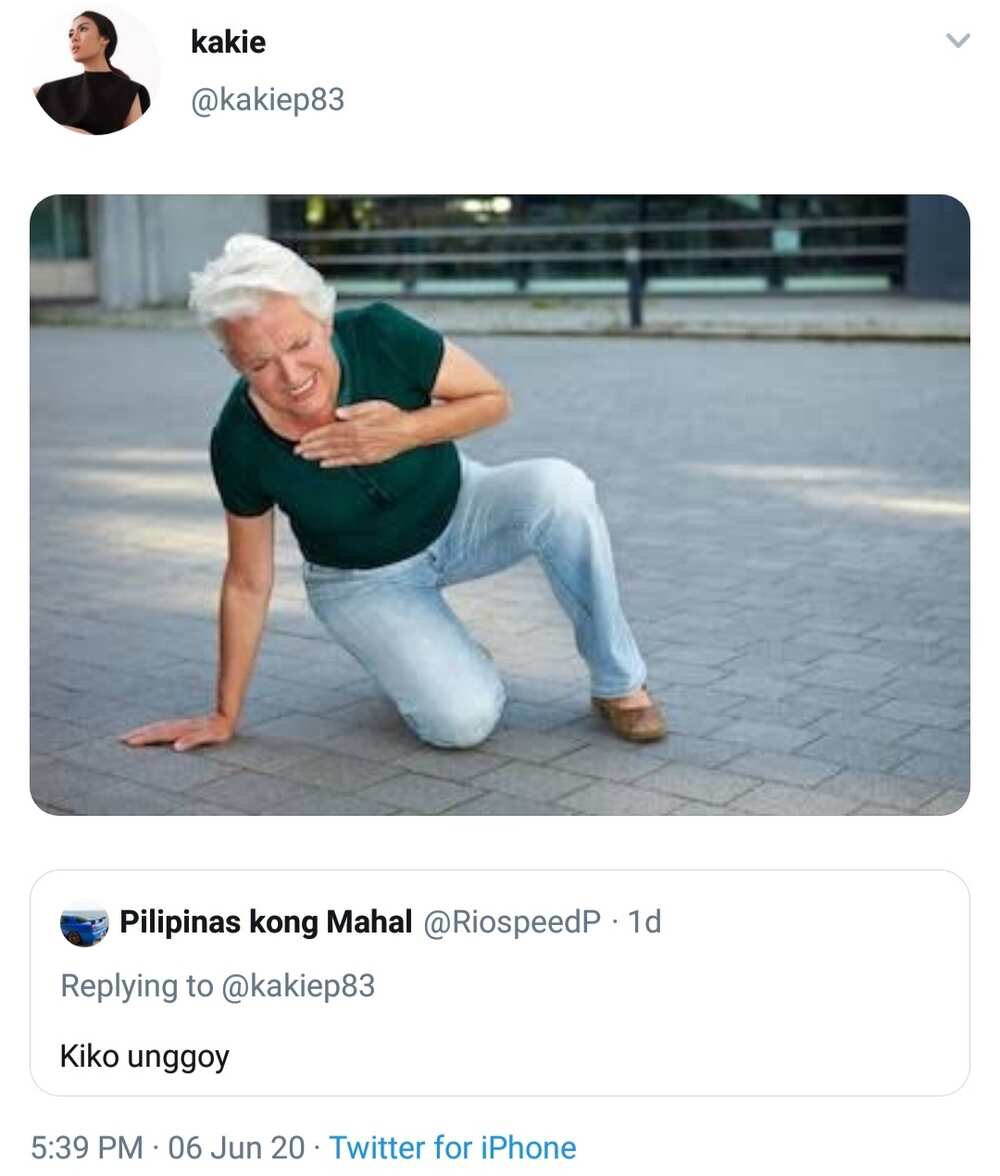Viewport: 1000px width, 1176px height.
Task: Click the 5:39 PM tweet timestamp
Action: [86, 1148]
